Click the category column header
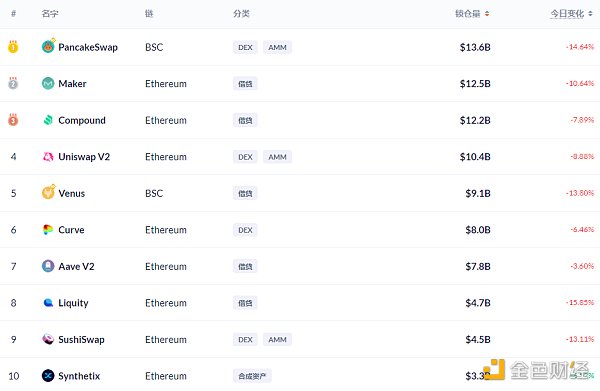The image size is (600, 391). [x=241, y=14]
